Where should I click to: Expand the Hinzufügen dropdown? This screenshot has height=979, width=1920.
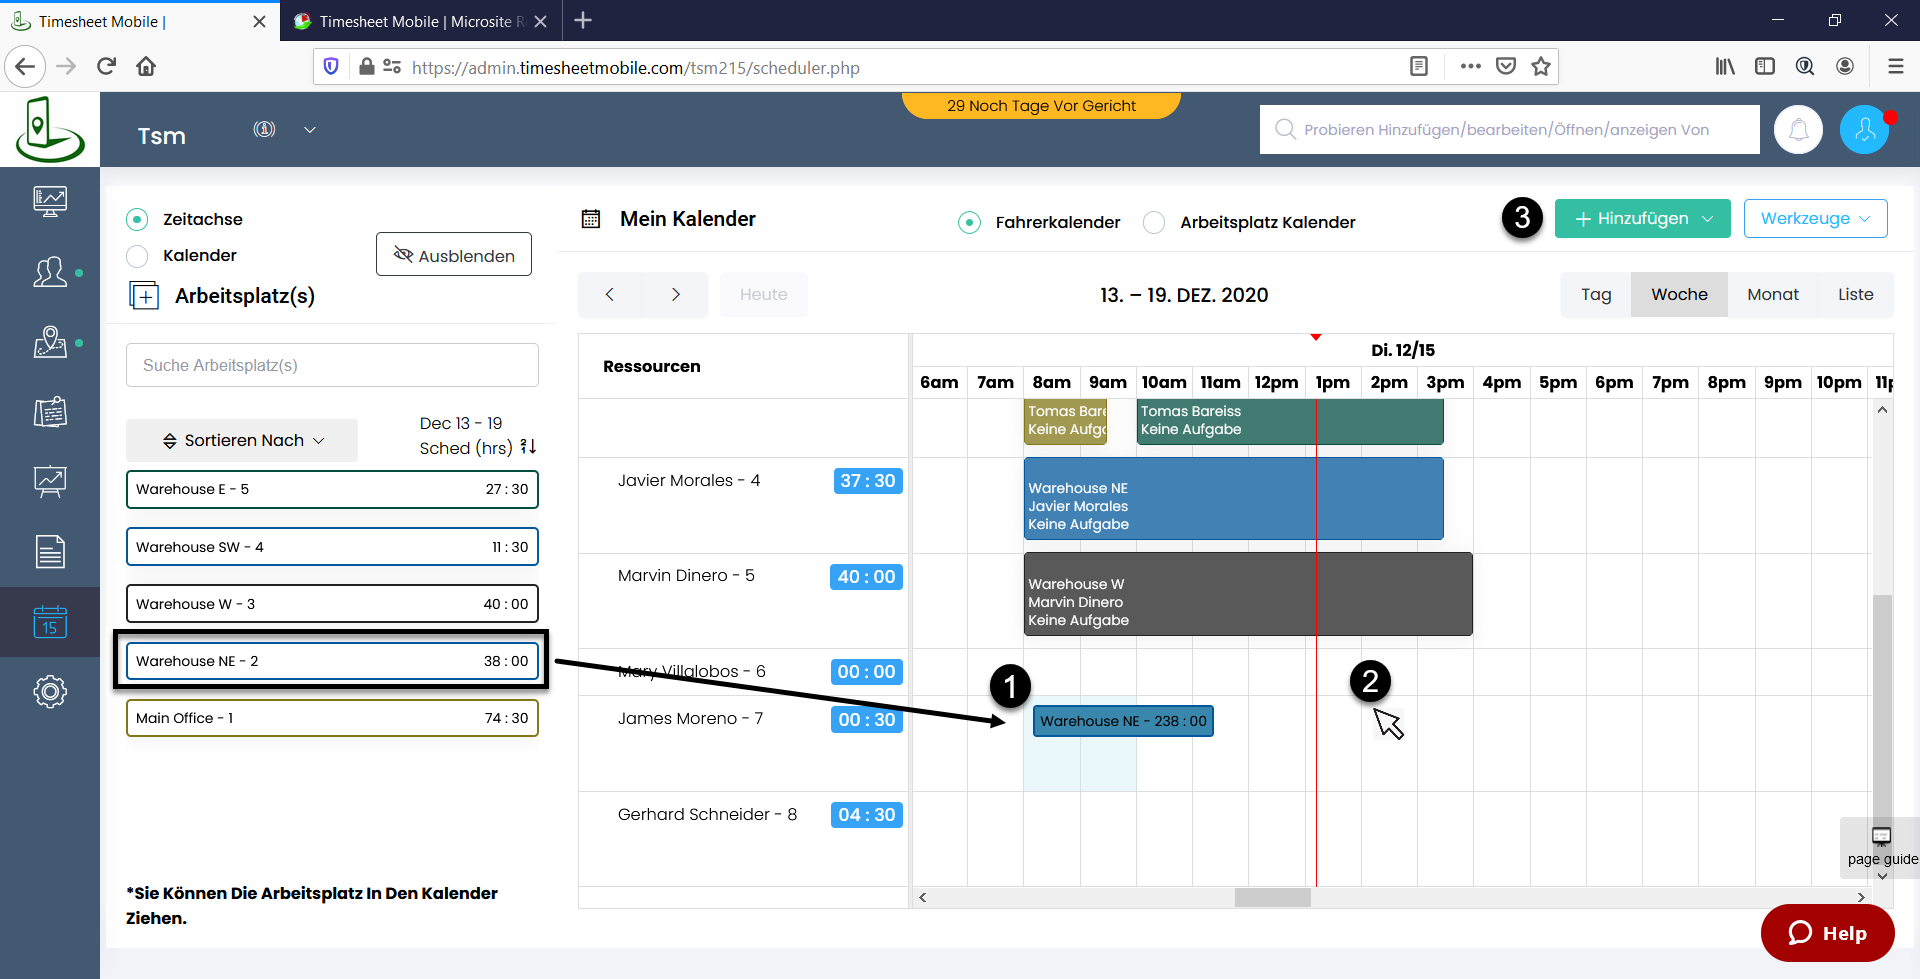click(x=1642, y=219)
